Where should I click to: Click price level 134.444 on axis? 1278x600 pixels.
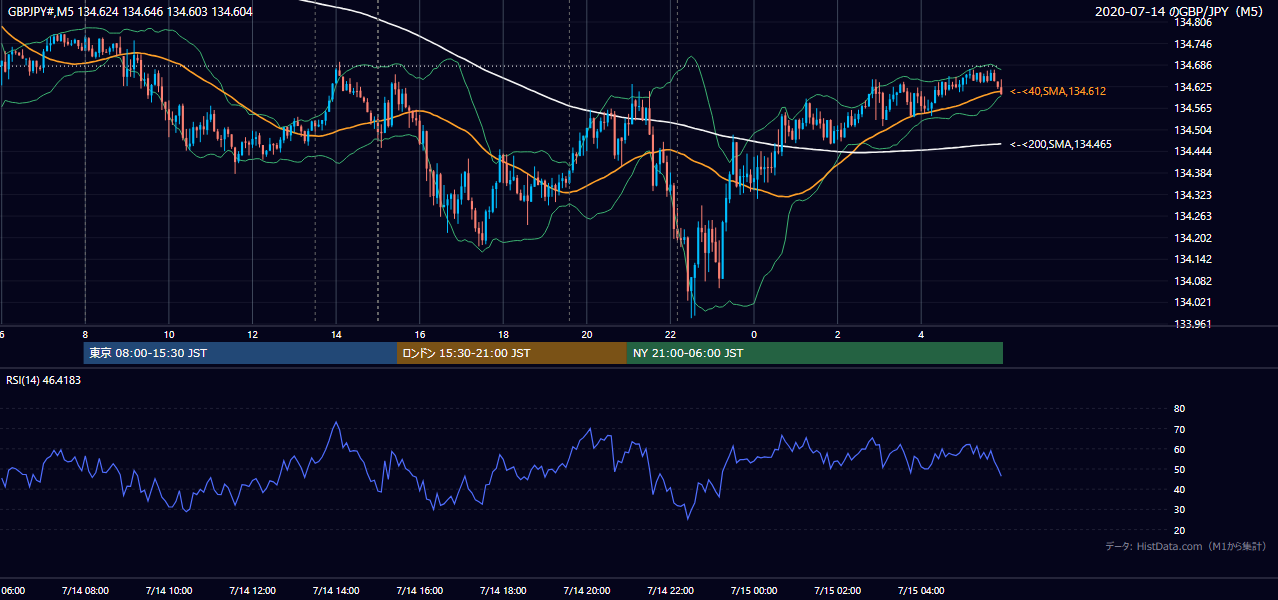[x=1192, y=152]
